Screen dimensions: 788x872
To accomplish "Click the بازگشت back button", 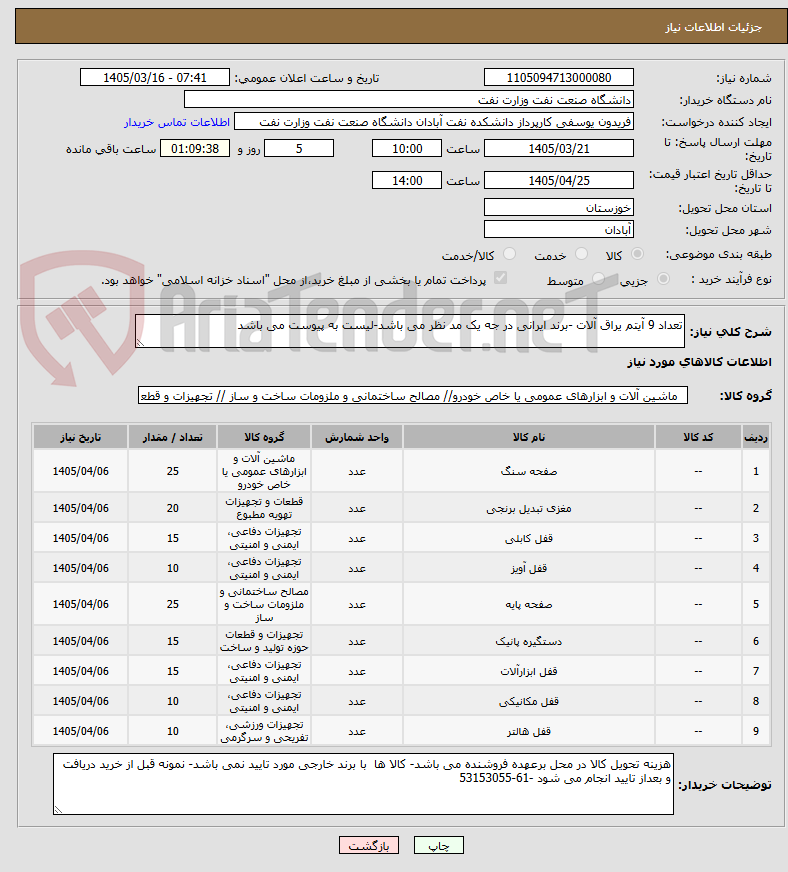I will coord(368,845).
